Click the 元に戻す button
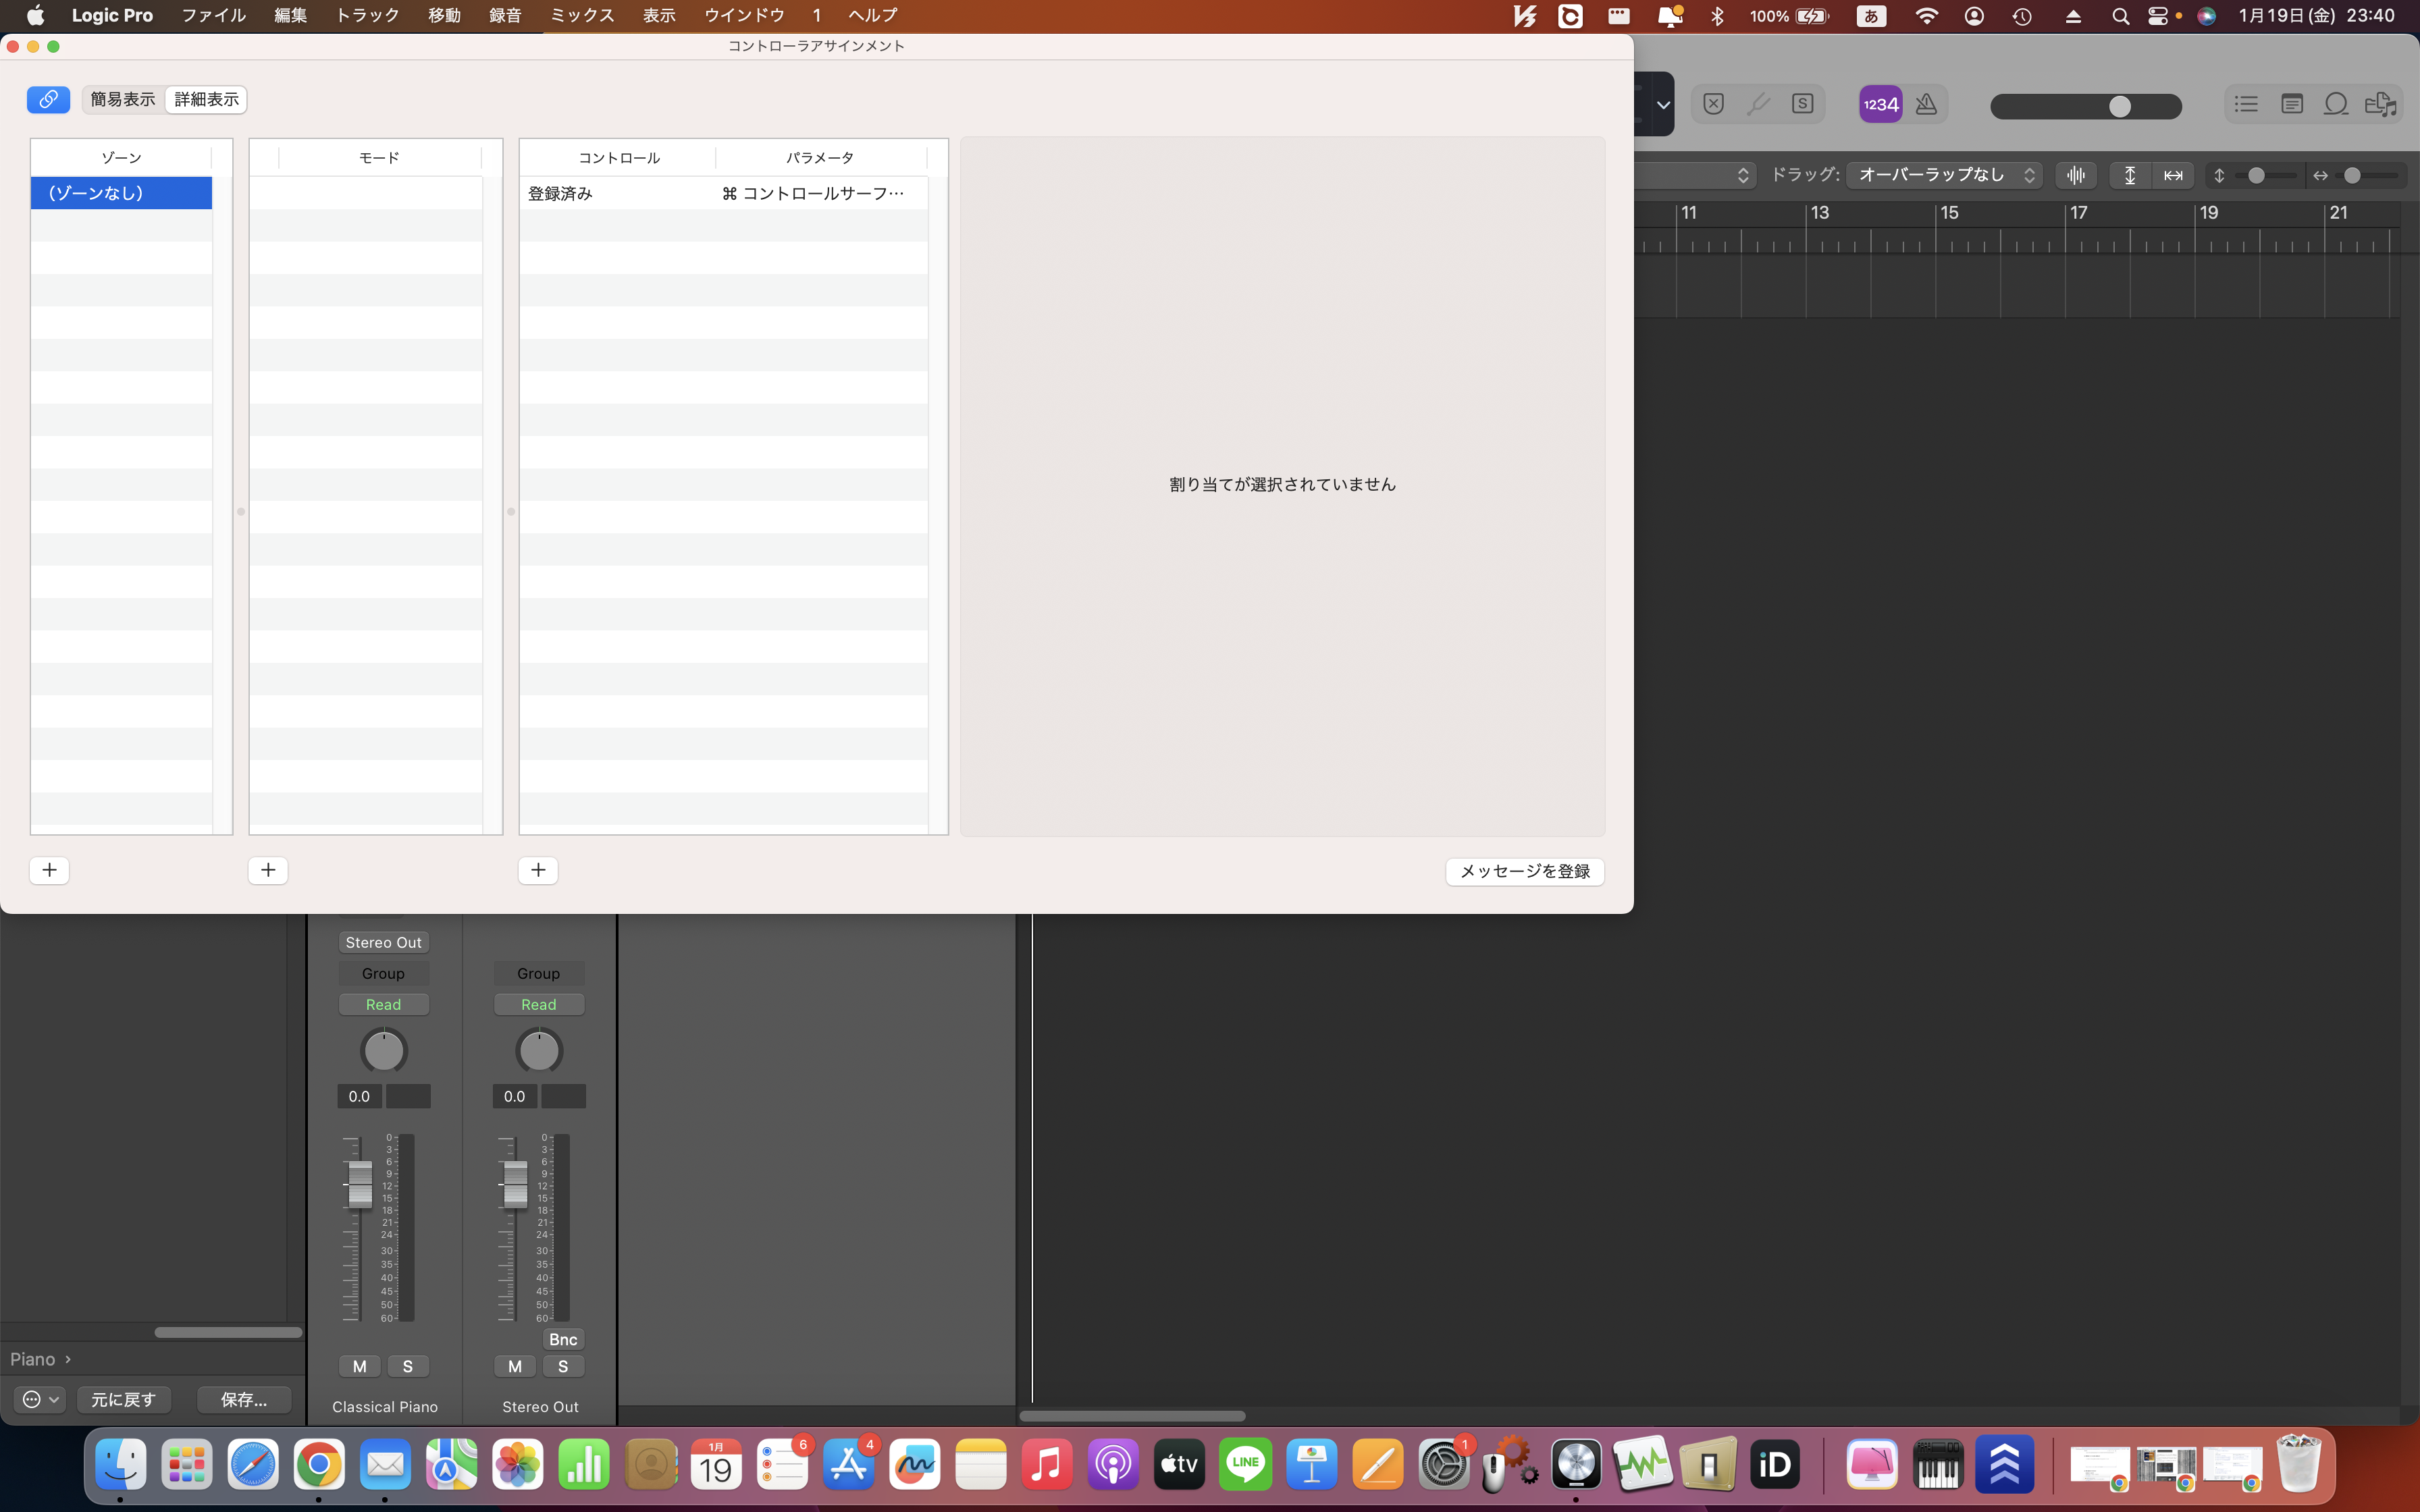The height and width of the screenshot is (1512, 2420). click(124, 1399)
